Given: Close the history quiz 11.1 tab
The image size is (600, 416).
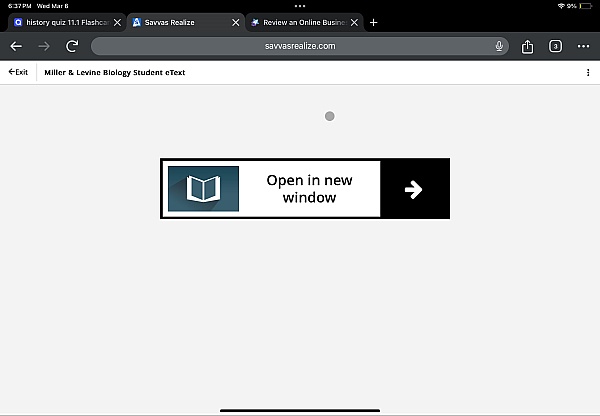Looking at the screenshot, I should point(118,22).
